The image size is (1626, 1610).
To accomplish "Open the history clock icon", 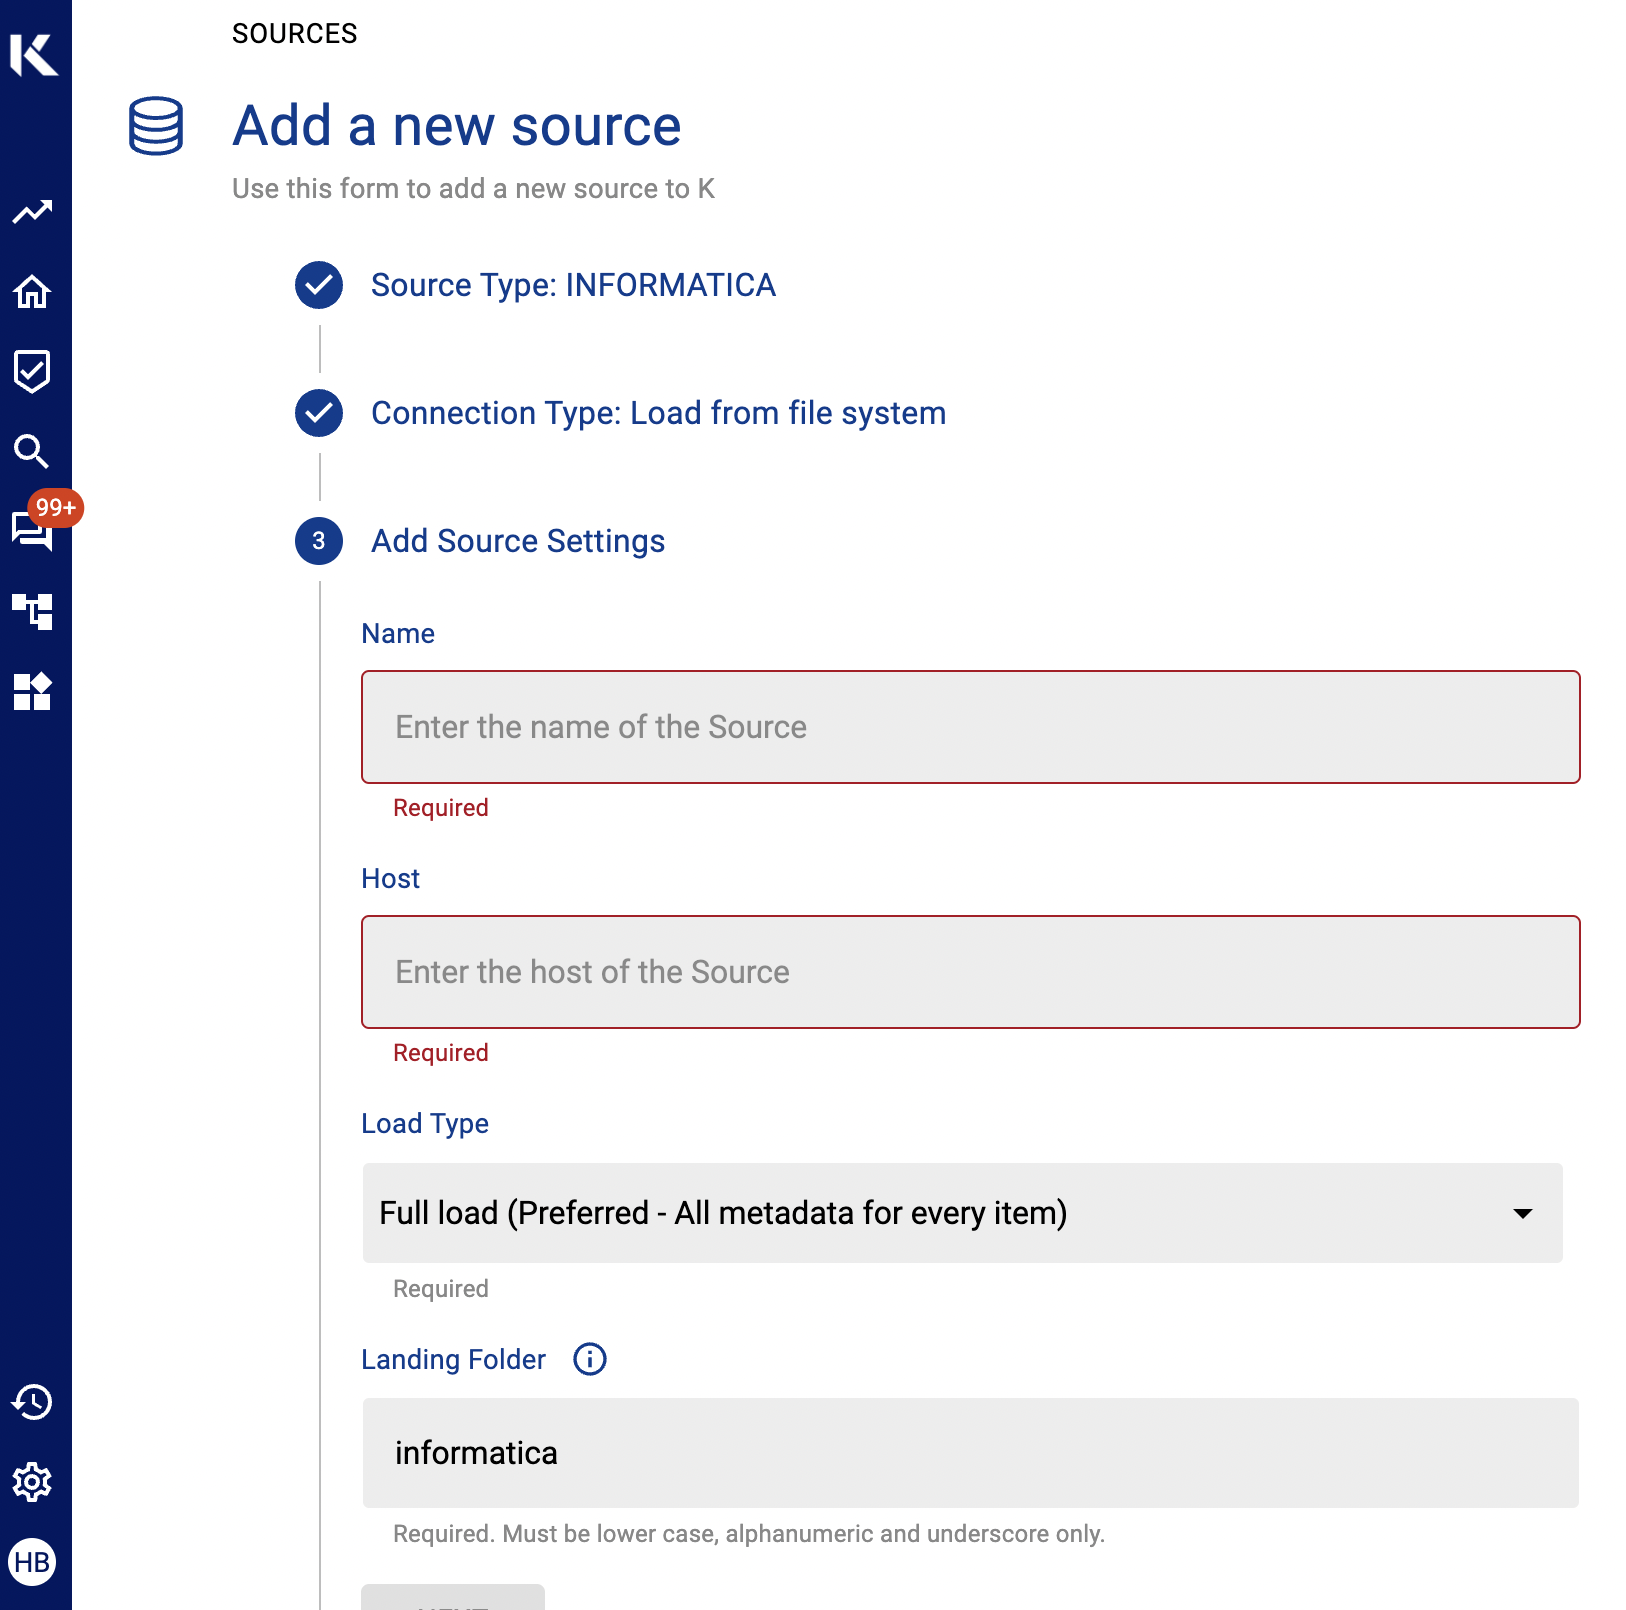I will click(x=32, y=1402).
